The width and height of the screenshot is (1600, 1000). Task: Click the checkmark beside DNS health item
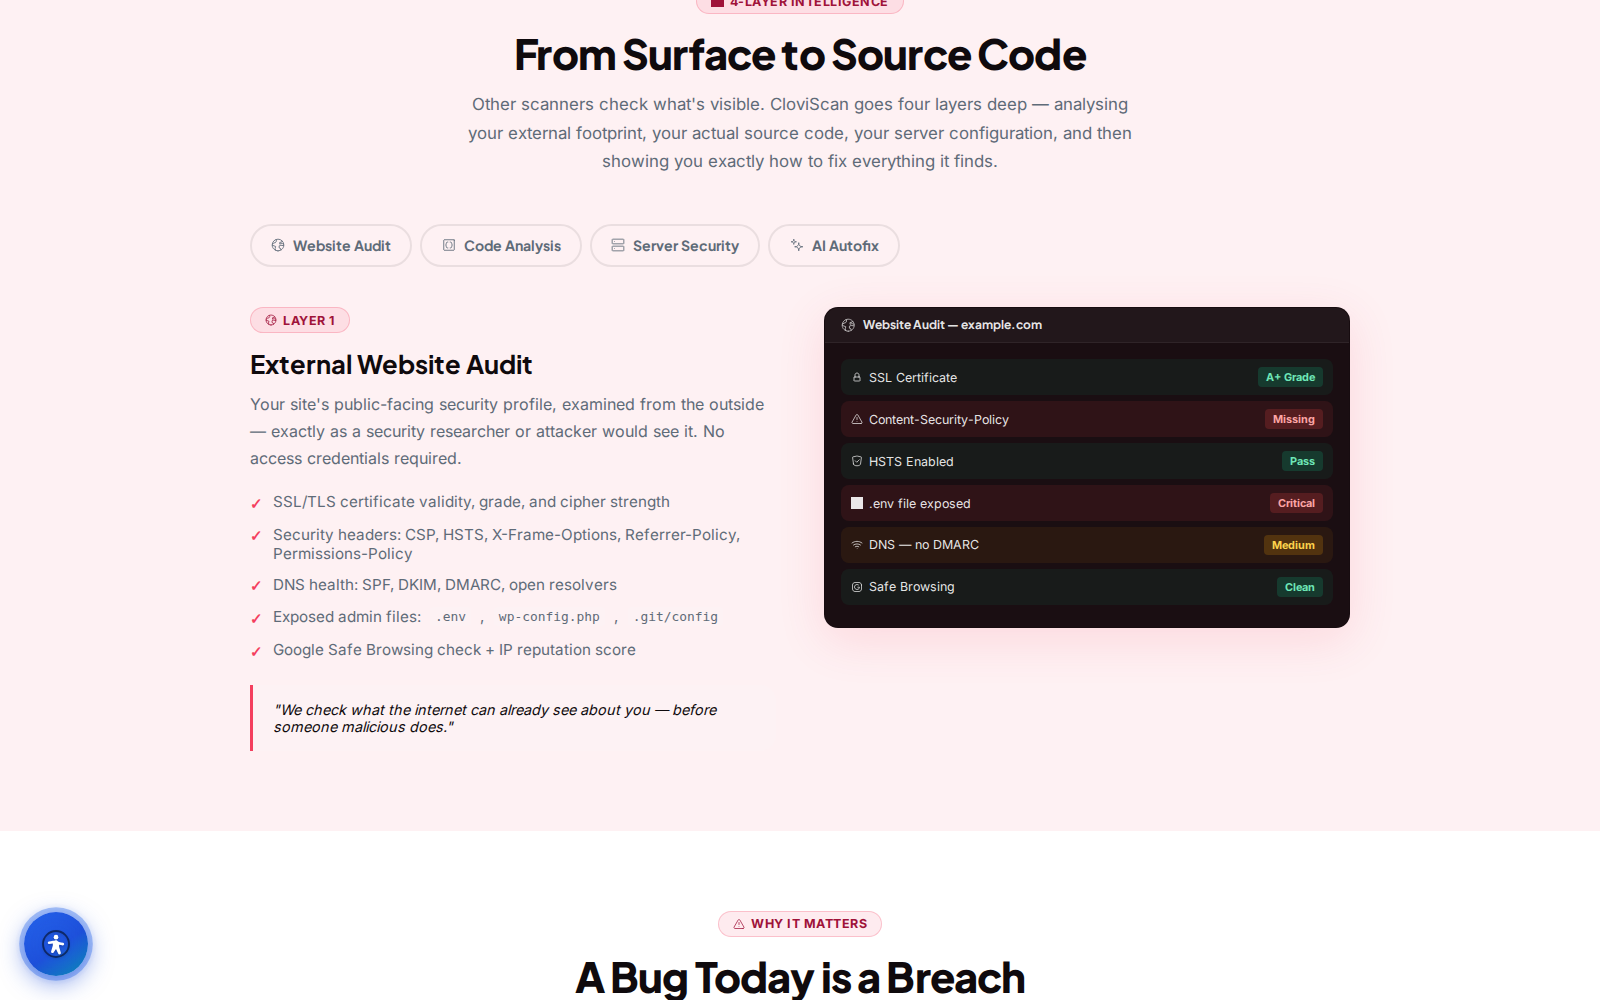[x=256, y=586]
